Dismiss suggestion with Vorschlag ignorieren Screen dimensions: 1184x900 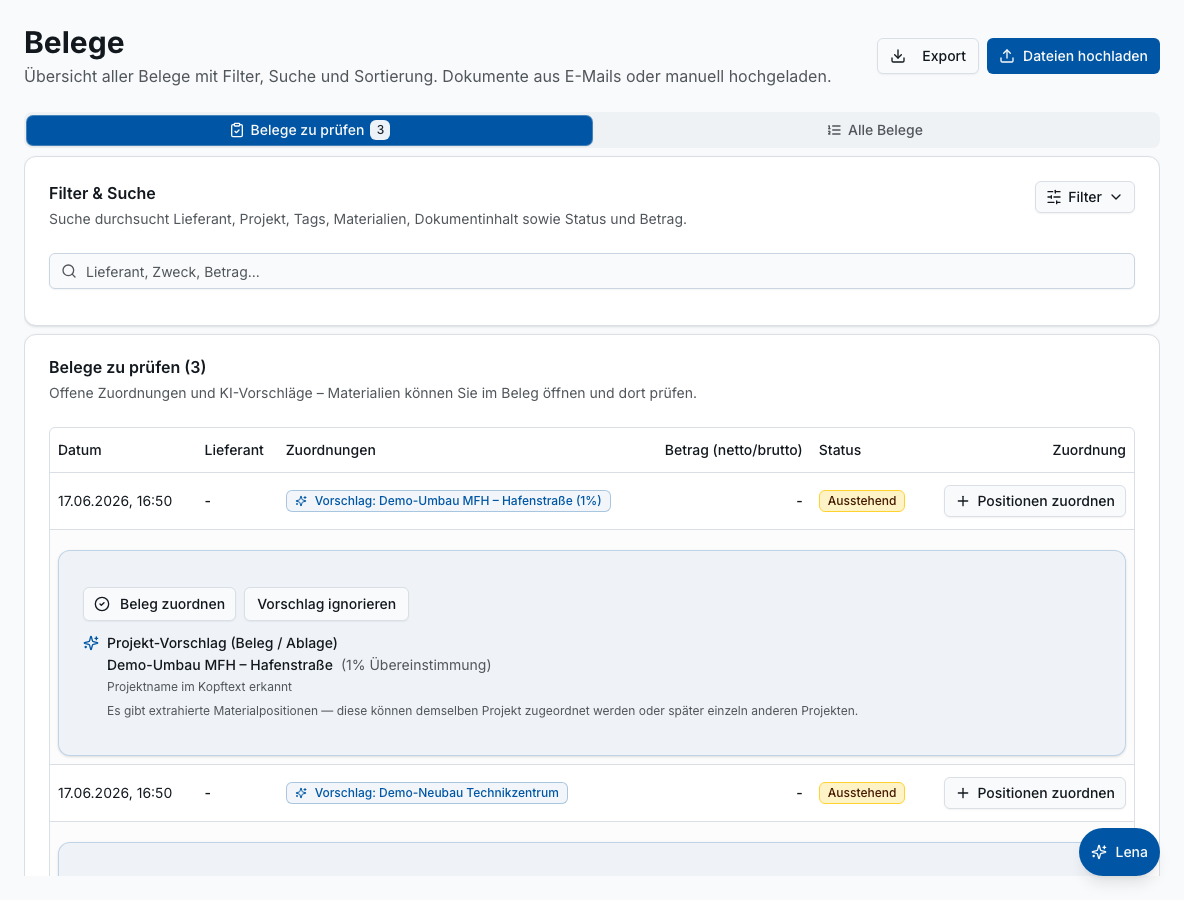[x=326, y=604]
